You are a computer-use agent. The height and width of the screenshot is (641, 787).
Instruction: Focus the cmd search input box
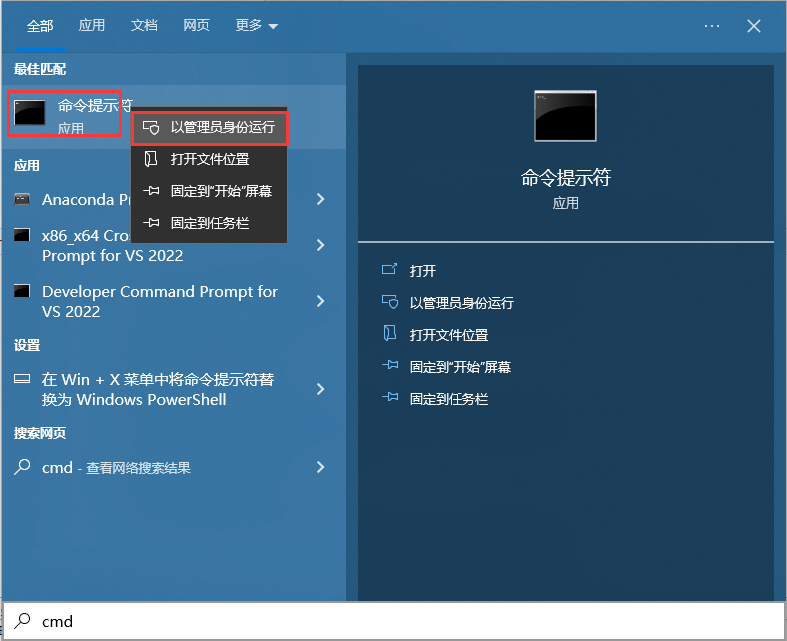point(394,621)
